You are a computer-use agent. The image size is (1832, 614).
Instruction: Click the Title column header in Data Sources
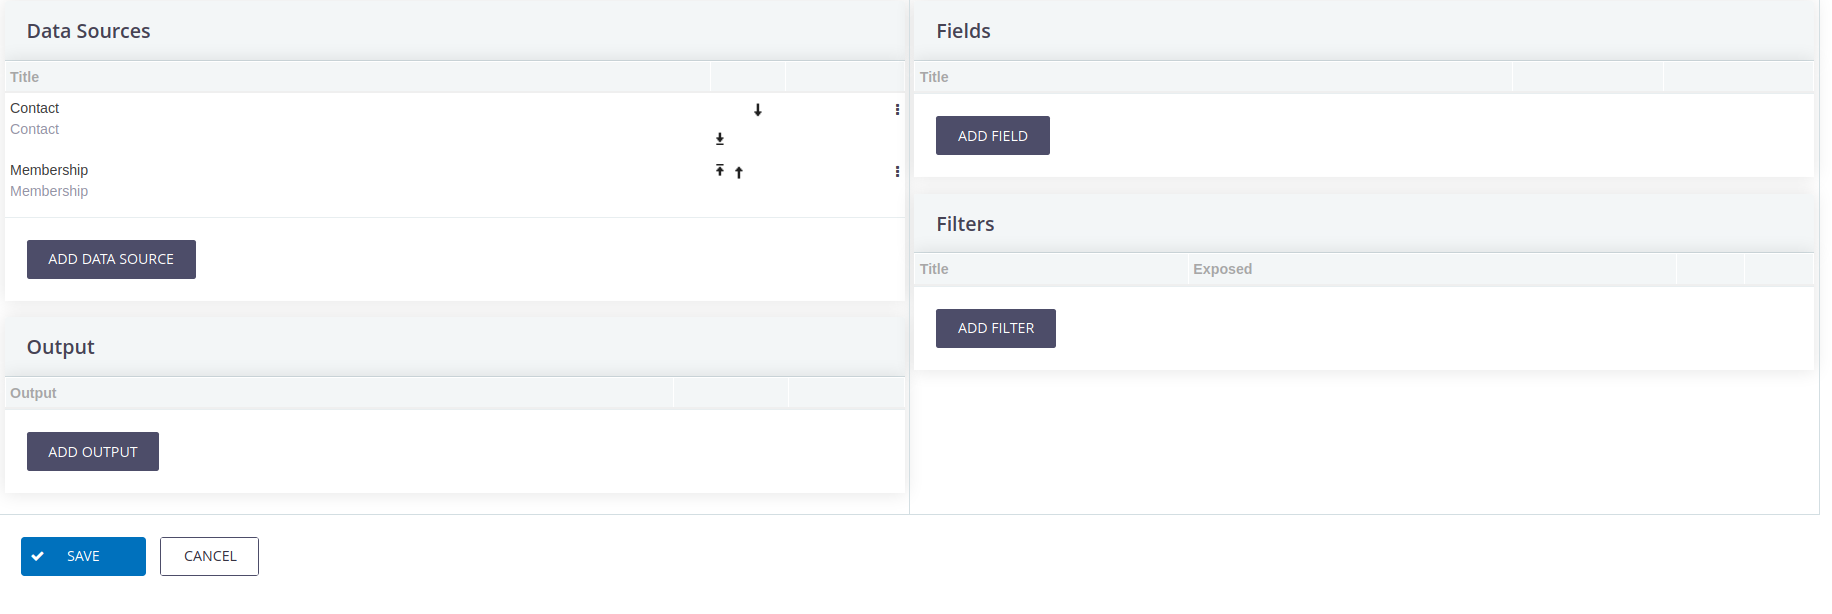tap(25, 77)
